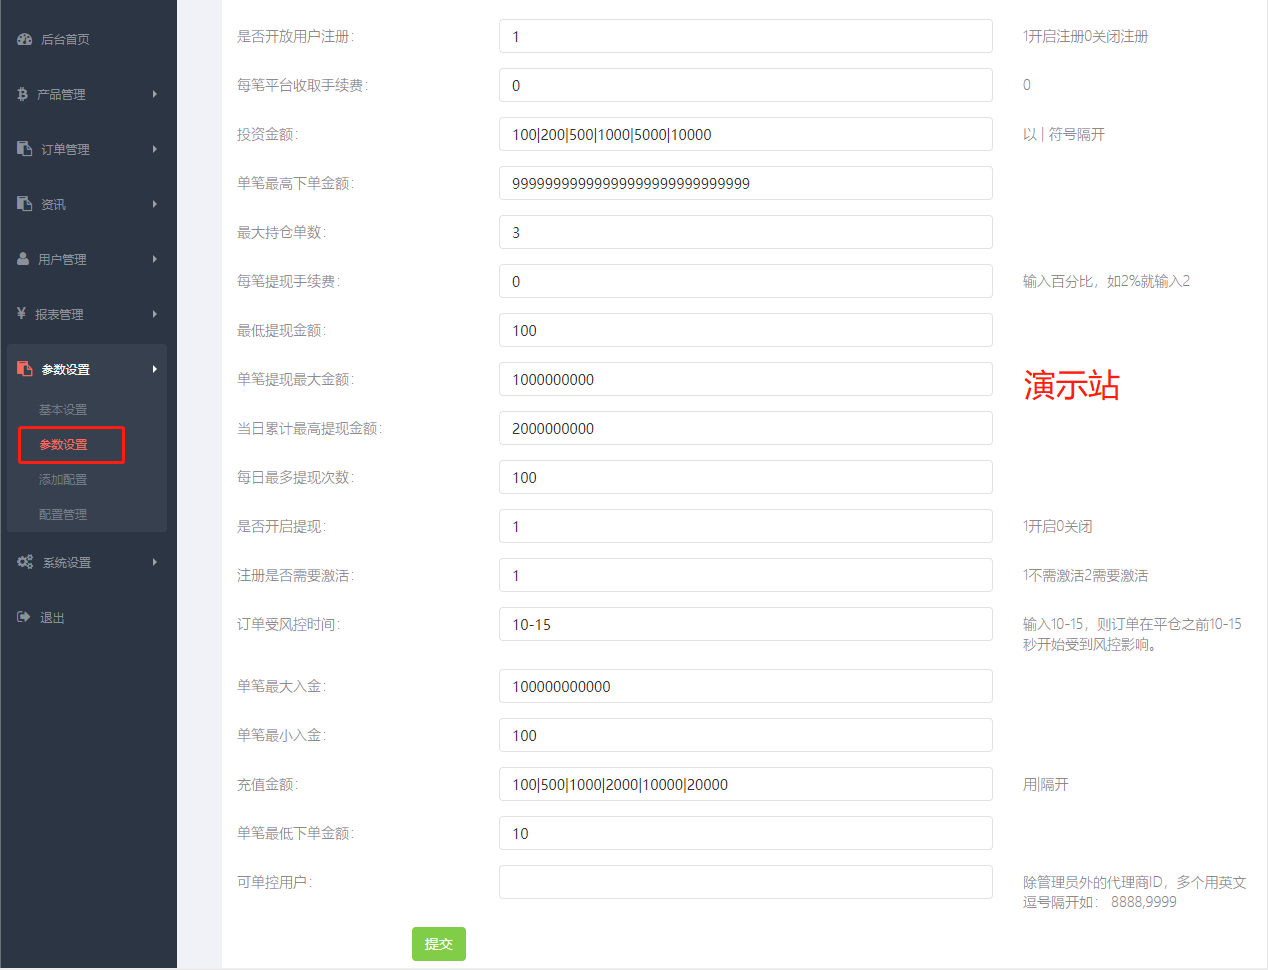Viewport: 1268px width, 970px height.
Task: Click the user icon beside 用户管理
Action: pos(23,259)
